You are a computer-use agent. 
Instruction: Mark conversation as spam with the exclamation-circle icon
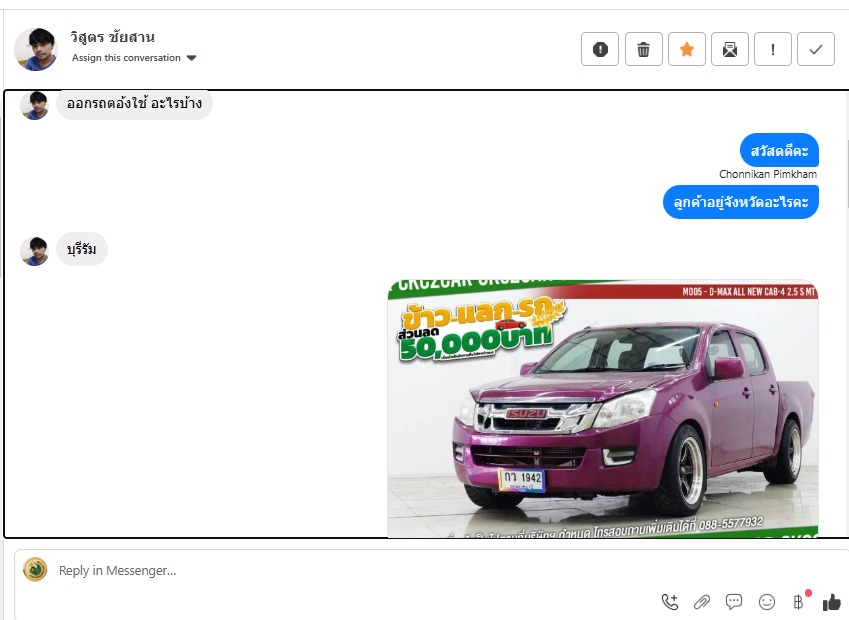point(600,49)
